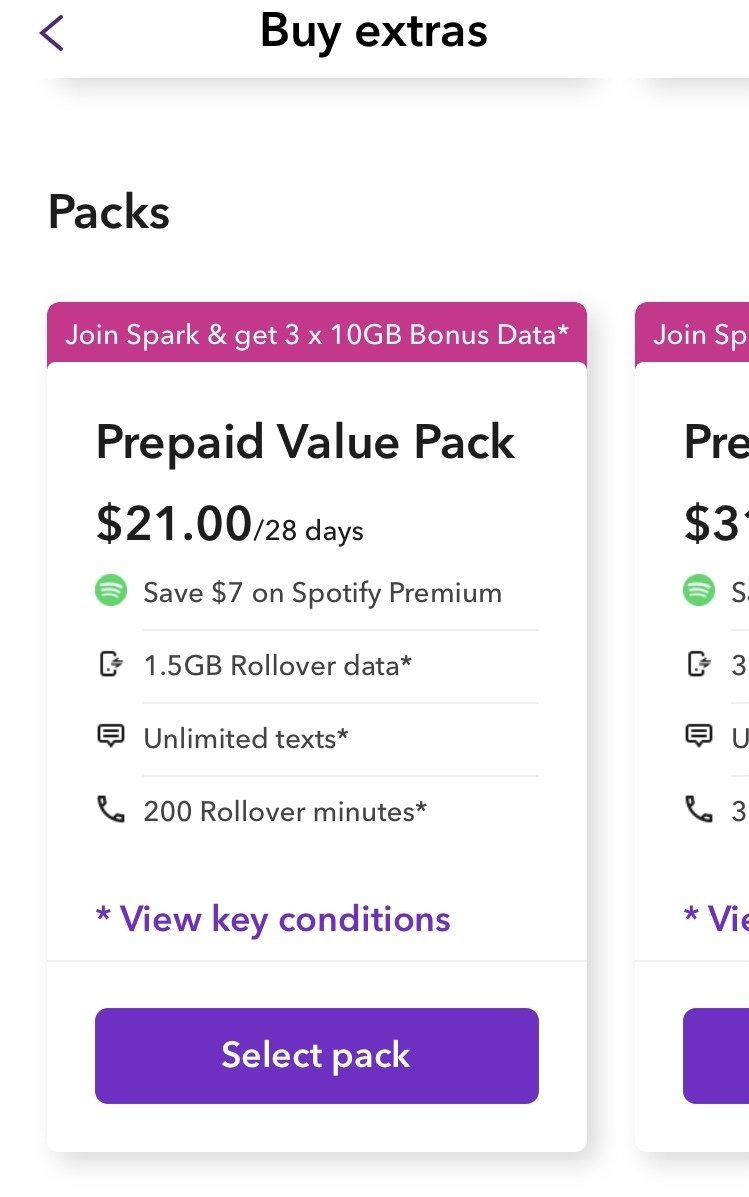The image size is (749, 1197).
Task: Click the message icon on second pack
Action: [698, 737]
